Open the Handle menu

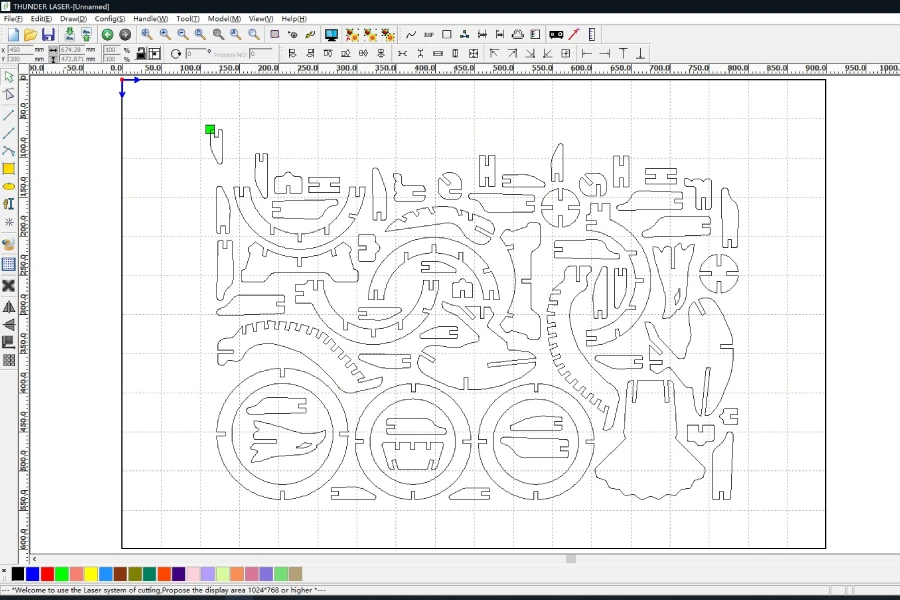[x=150, y=19]
